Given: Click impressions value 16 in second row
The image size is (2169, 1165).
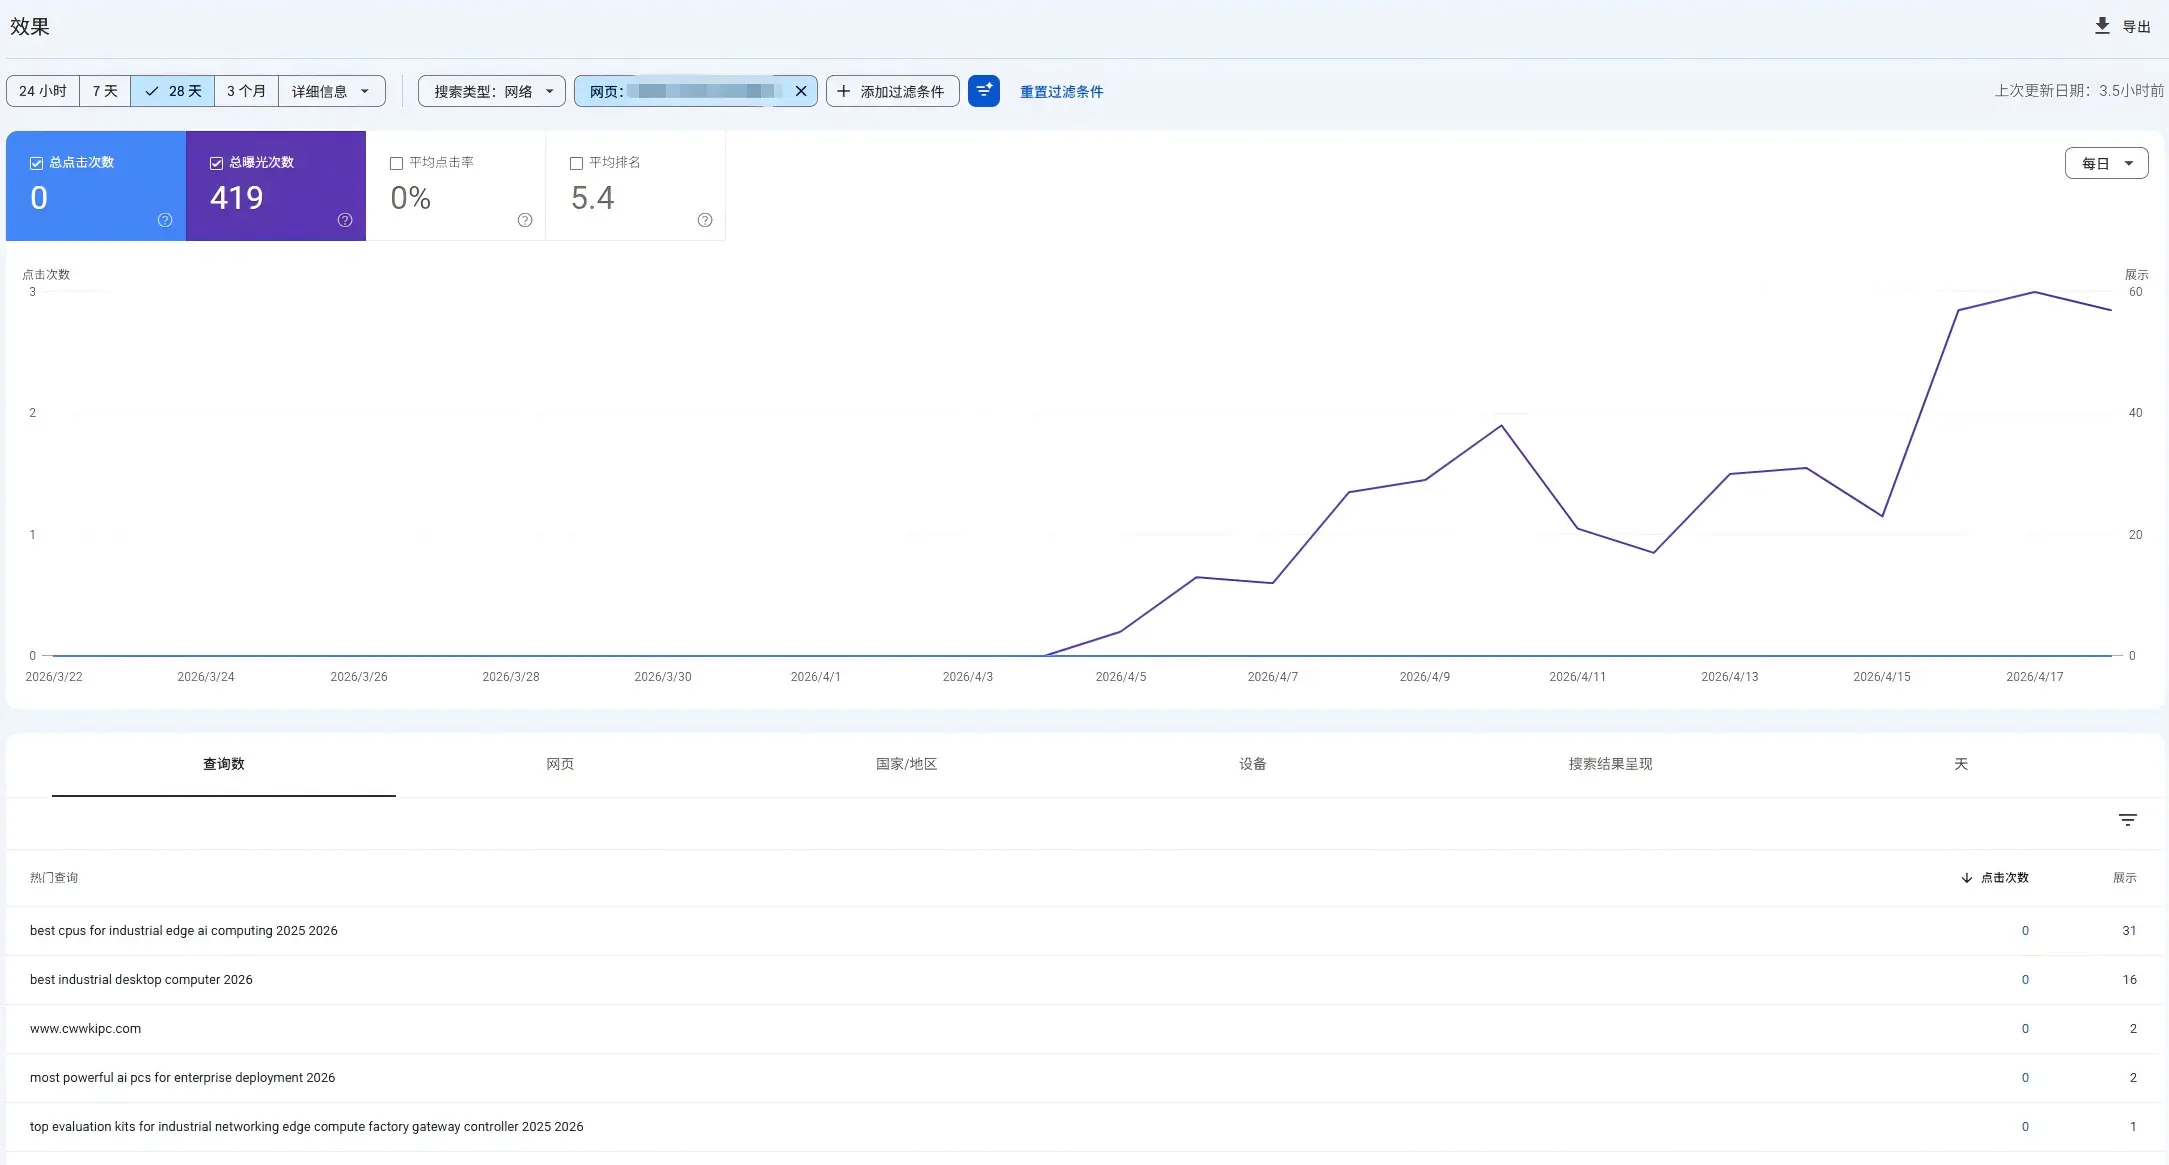Looking at the screenshot, I should click(2129, 980).
